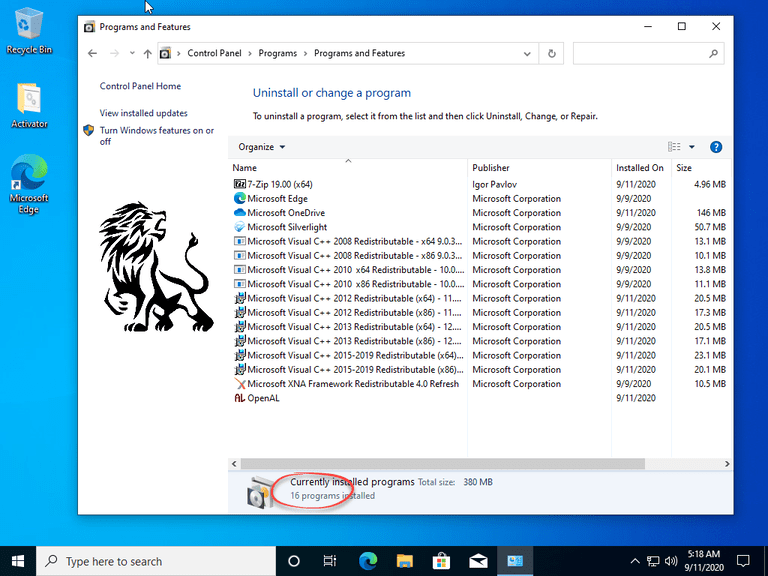Viewport: 768px width, 576px height.
Task: Click the search magnifier icon
Action: pyautogui.click(x=713, y=53)
